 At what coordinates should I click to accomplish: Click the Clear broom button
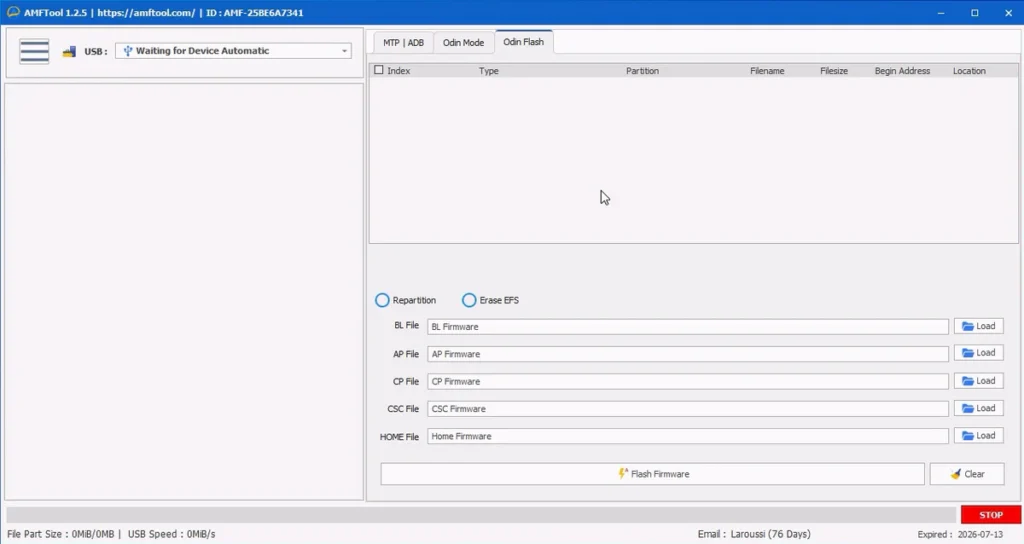coord(966,474)
